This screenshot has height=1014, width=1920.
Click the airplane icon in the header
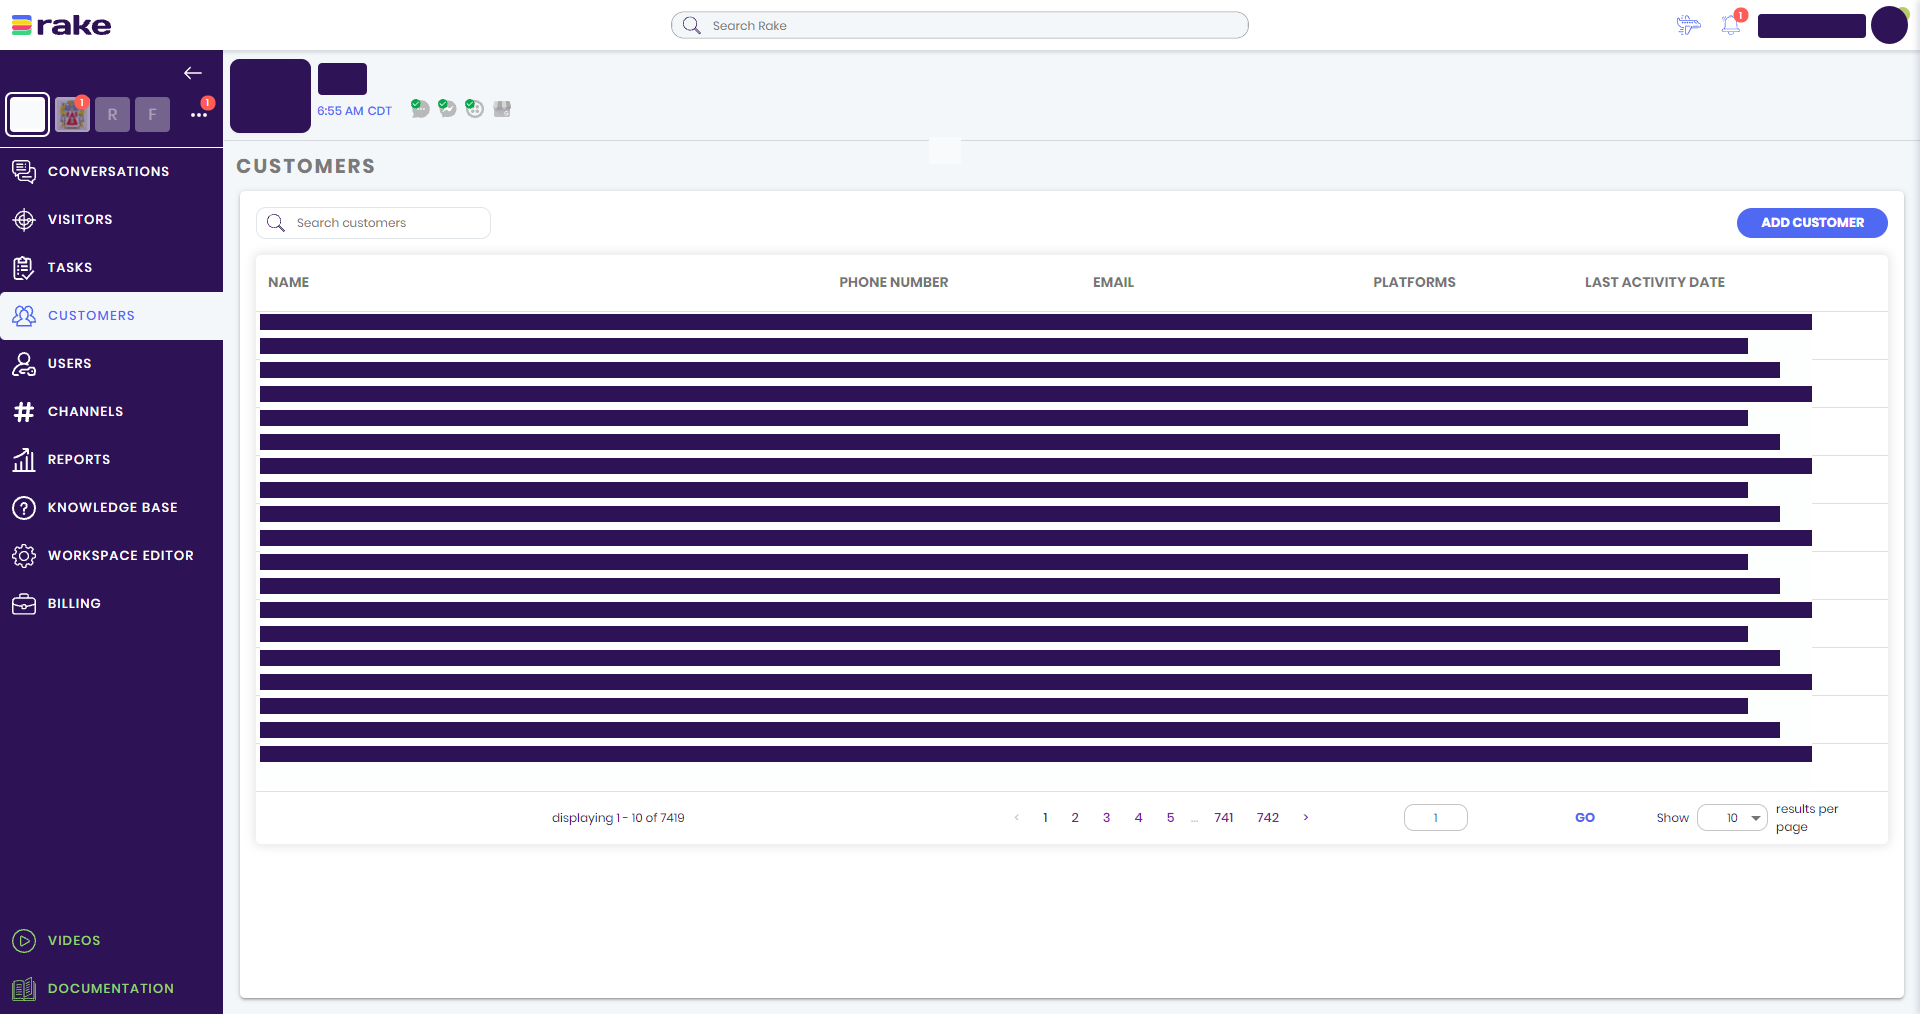click(x=1688, y=25)
